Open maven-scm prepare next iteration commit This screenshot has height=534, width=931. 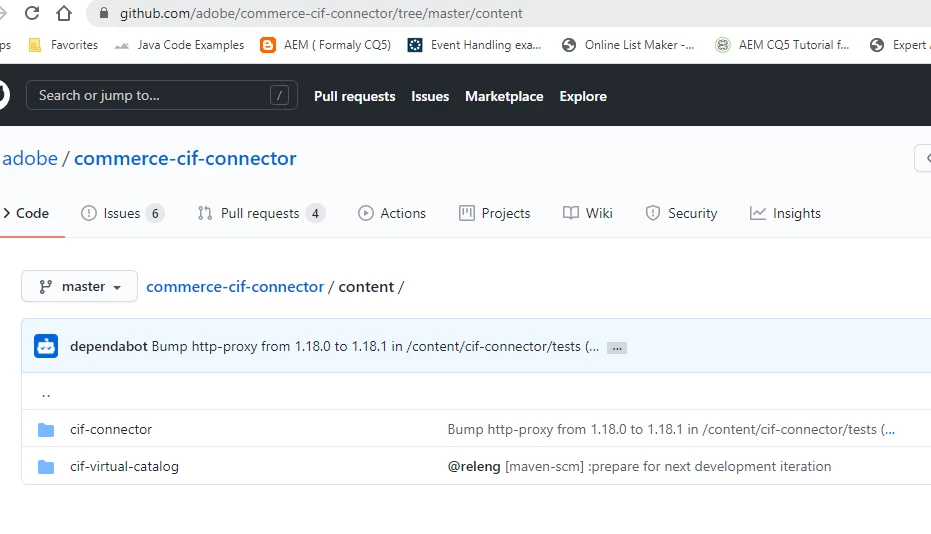click(668, 467)
